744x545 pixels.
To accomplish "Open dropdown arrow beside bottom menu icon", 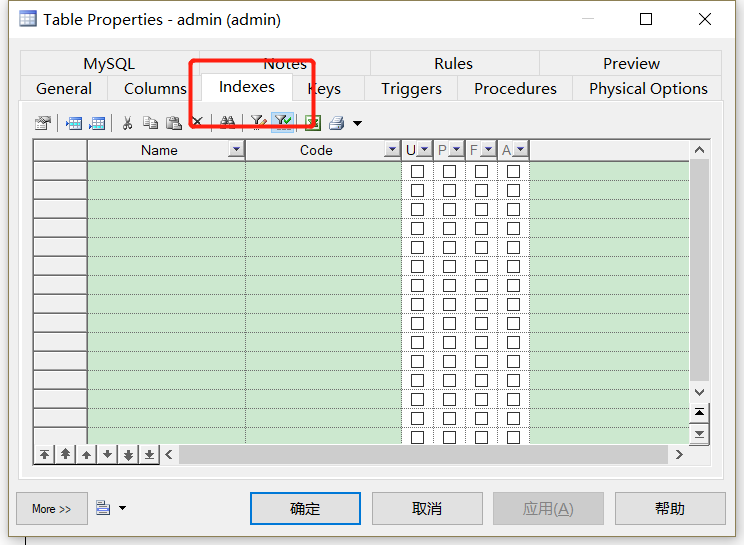I will (122, 508).
